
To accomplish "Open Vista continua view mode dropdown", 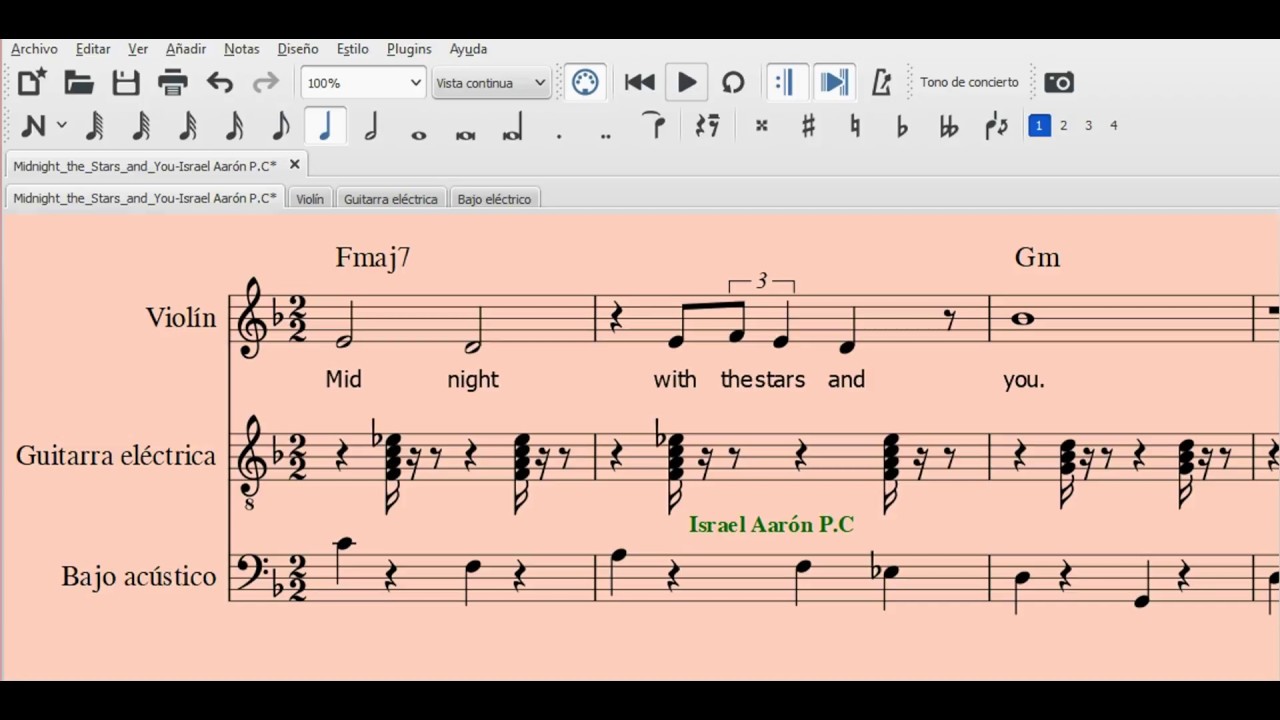I will click(x=491, y=83).
